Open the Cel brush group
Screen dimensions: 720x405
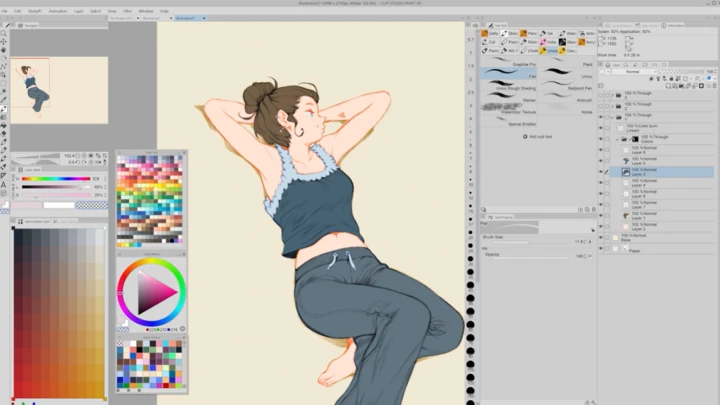coord(489,42)
